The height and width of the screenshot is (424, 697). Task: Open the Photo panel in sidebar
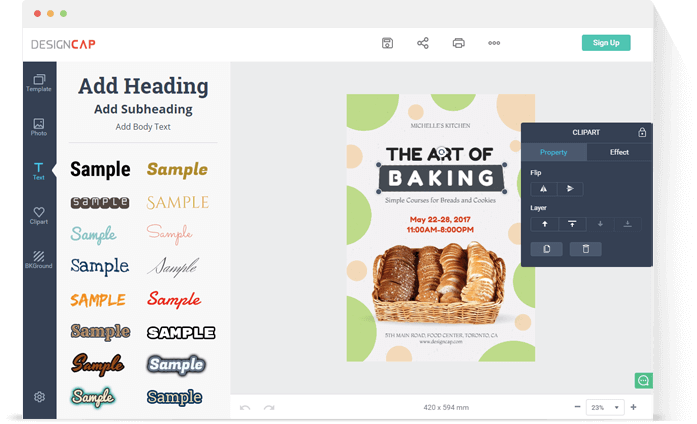[39, 127]
